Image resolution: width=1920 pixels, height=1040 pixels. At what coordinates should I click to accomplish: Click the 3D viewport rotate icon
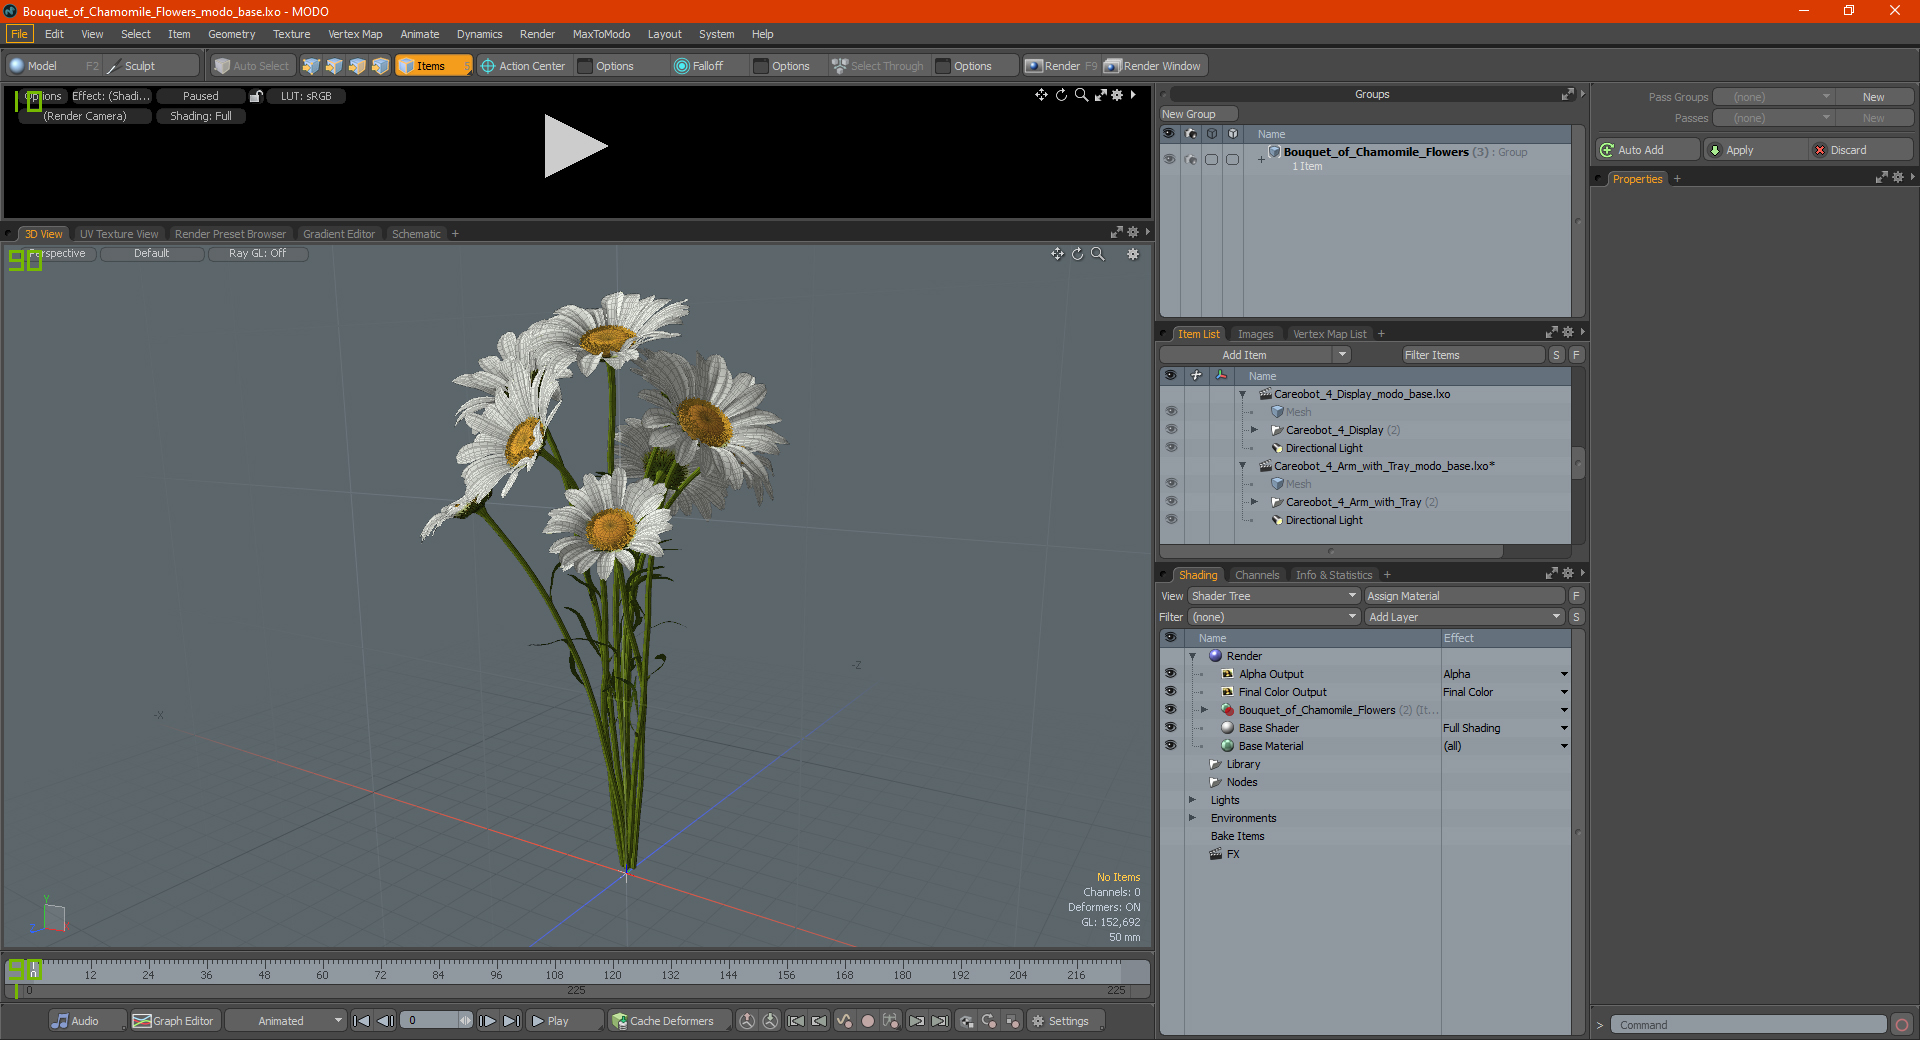pos(1078,254)
